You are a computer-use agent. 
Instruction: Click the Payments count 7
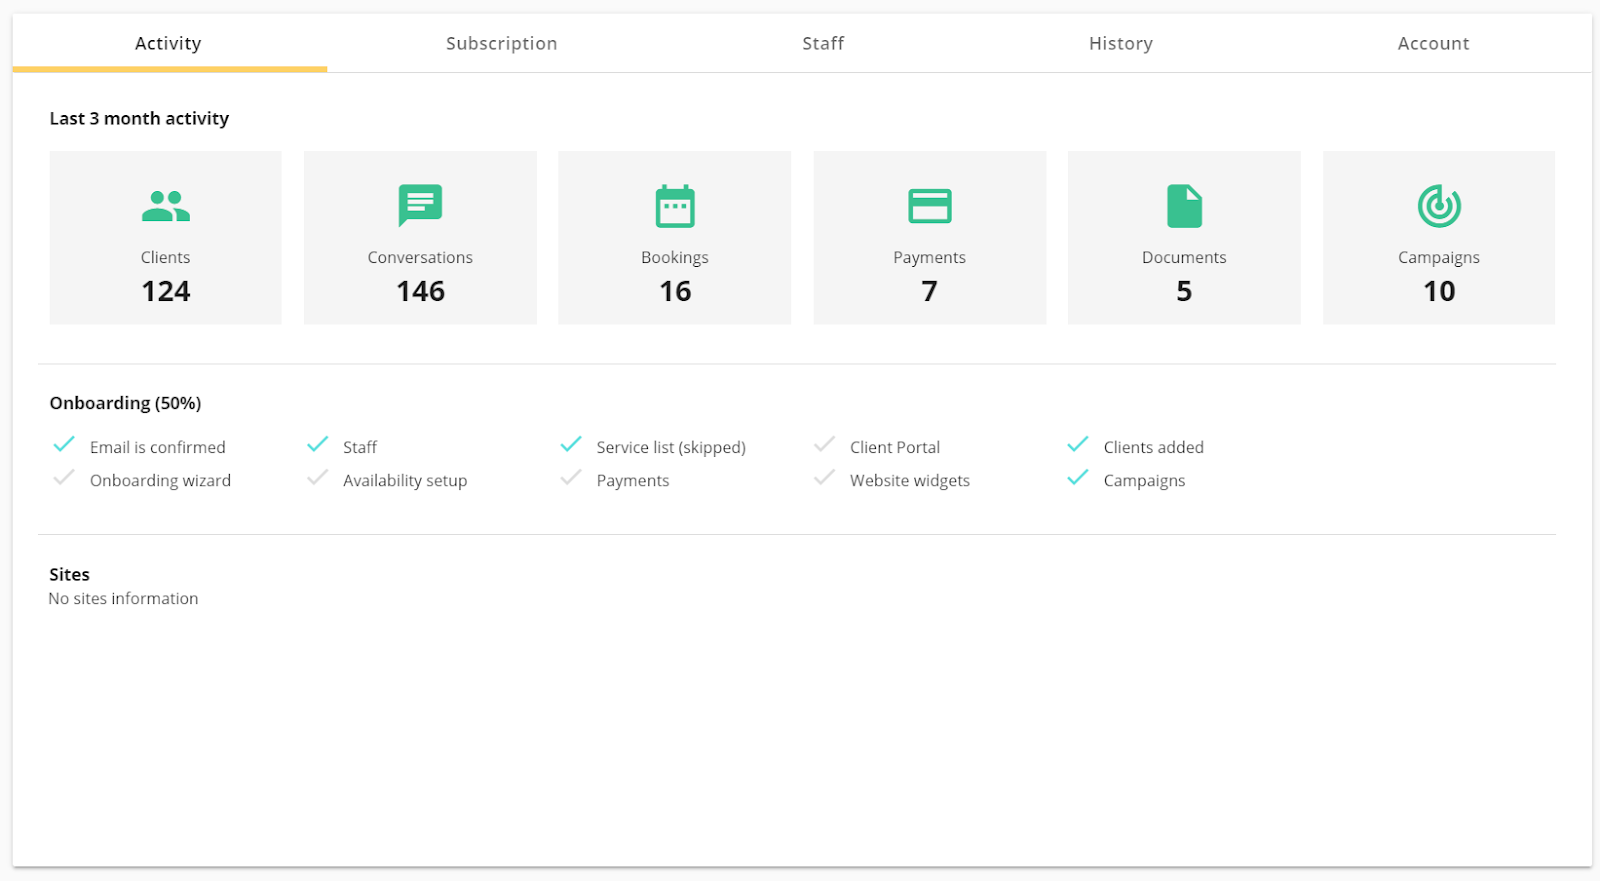[x=930, y=291]
